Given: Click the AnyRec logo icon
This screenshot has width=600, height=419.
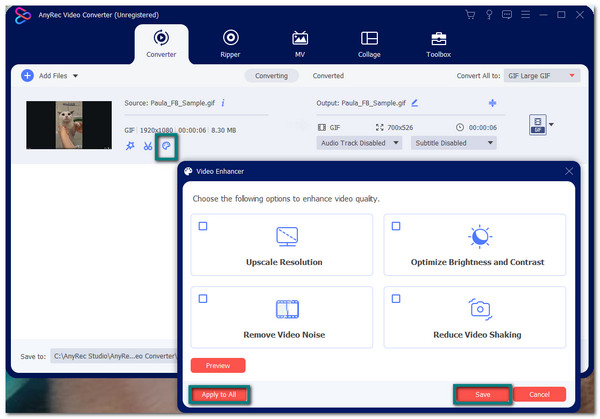Looking at the screenshot, I should tap(23, 16).
